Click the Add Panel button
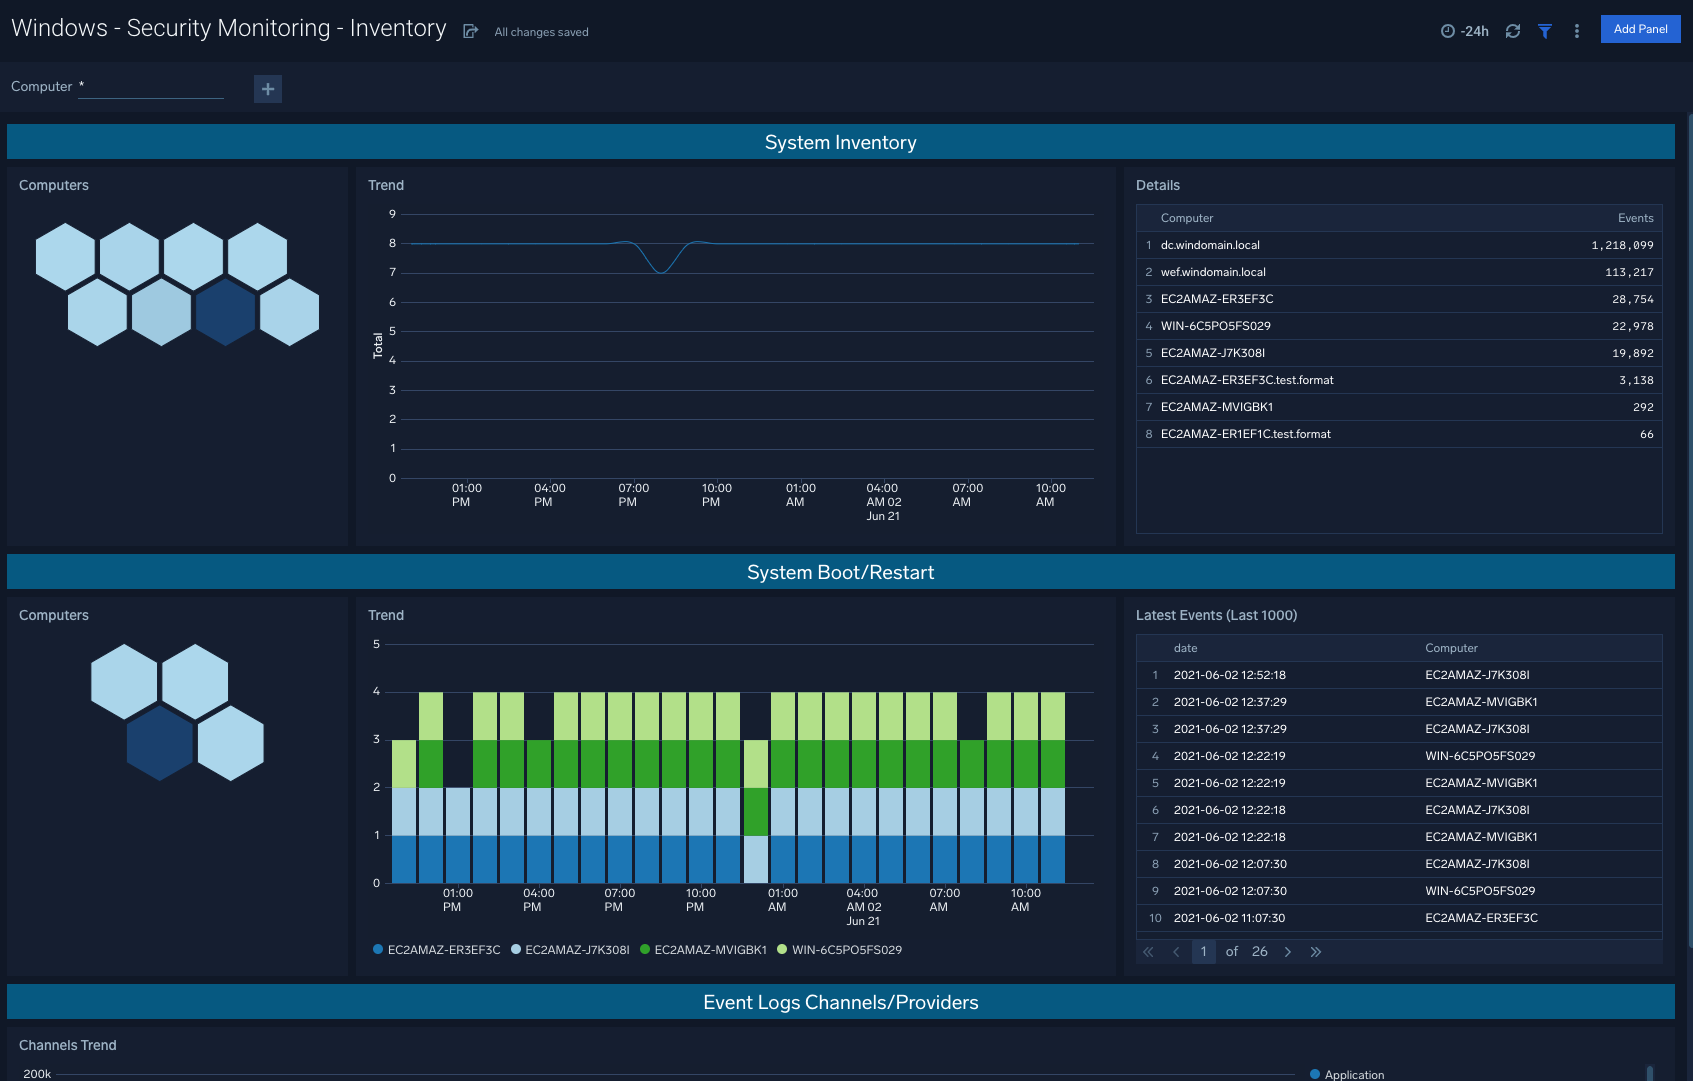The width and height of the screenshot is (1693, 1081). pos(1640,29)
